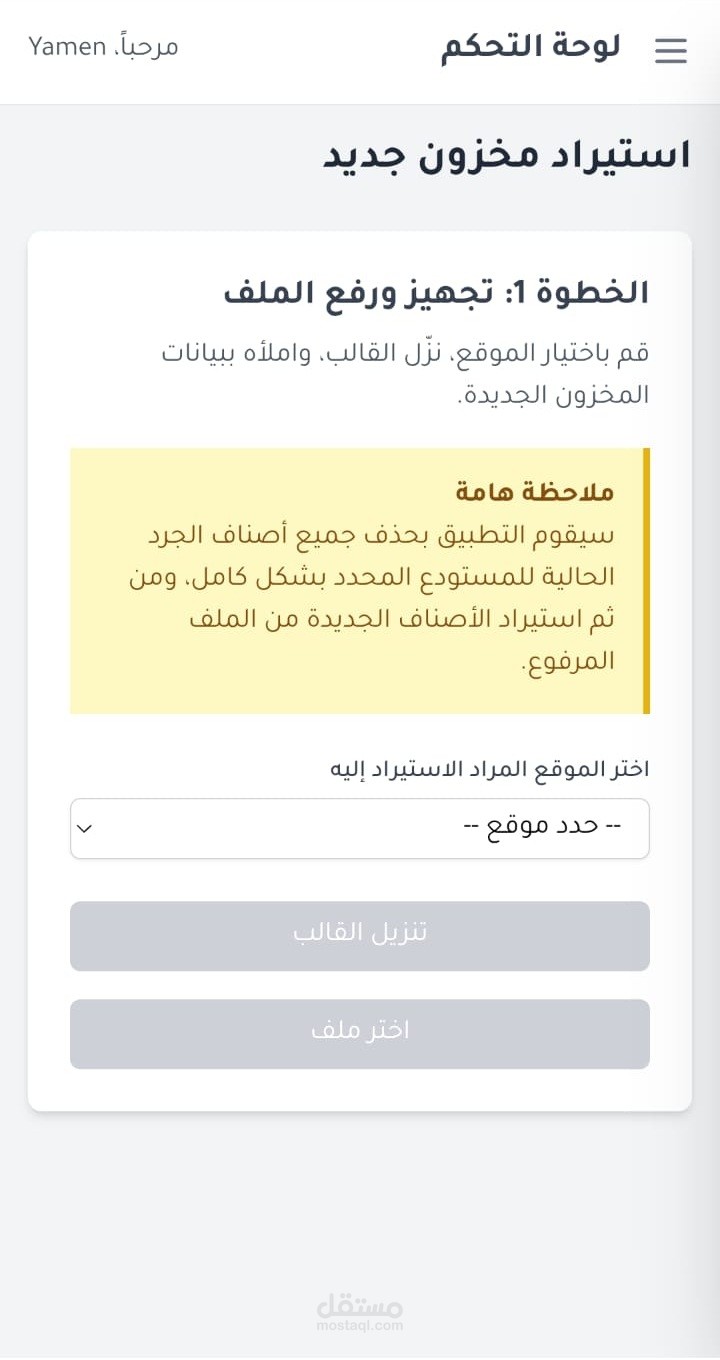Click empty header space between title and greeting
Image resolution: width=720 pixels, height=1360 pixels.
(310, 50)
